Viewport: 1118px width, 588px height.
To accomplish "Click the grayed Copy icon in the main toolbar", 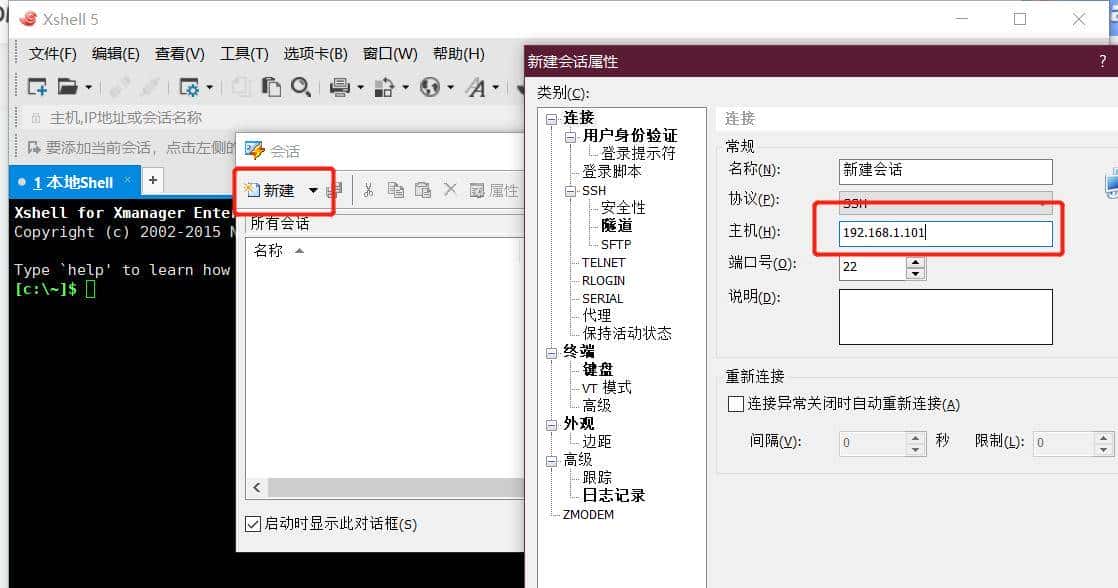I will (x=241, y=87).
